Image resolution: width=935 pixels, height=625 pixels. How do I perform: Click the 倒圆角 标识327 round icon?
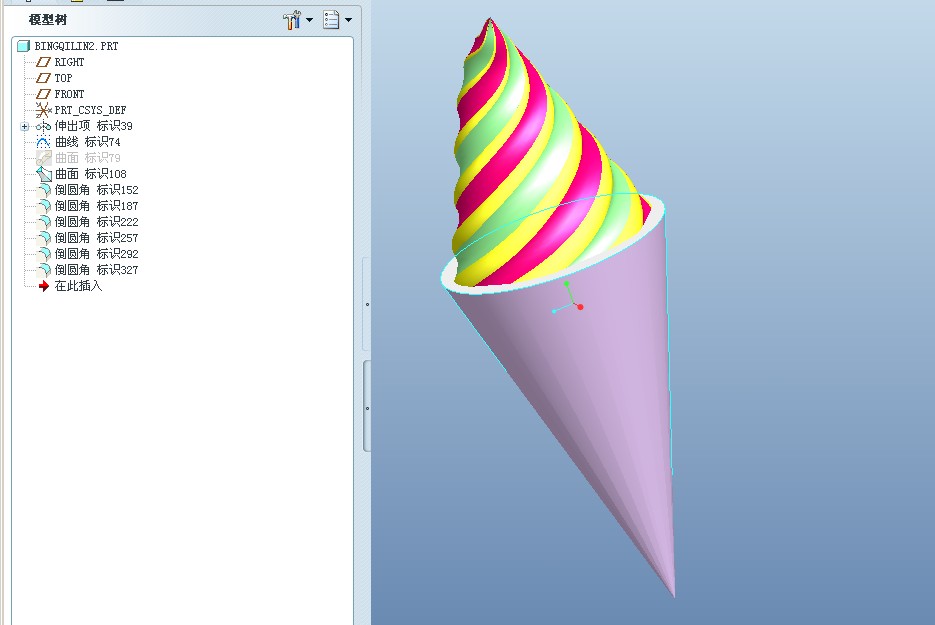pos(44,271)
